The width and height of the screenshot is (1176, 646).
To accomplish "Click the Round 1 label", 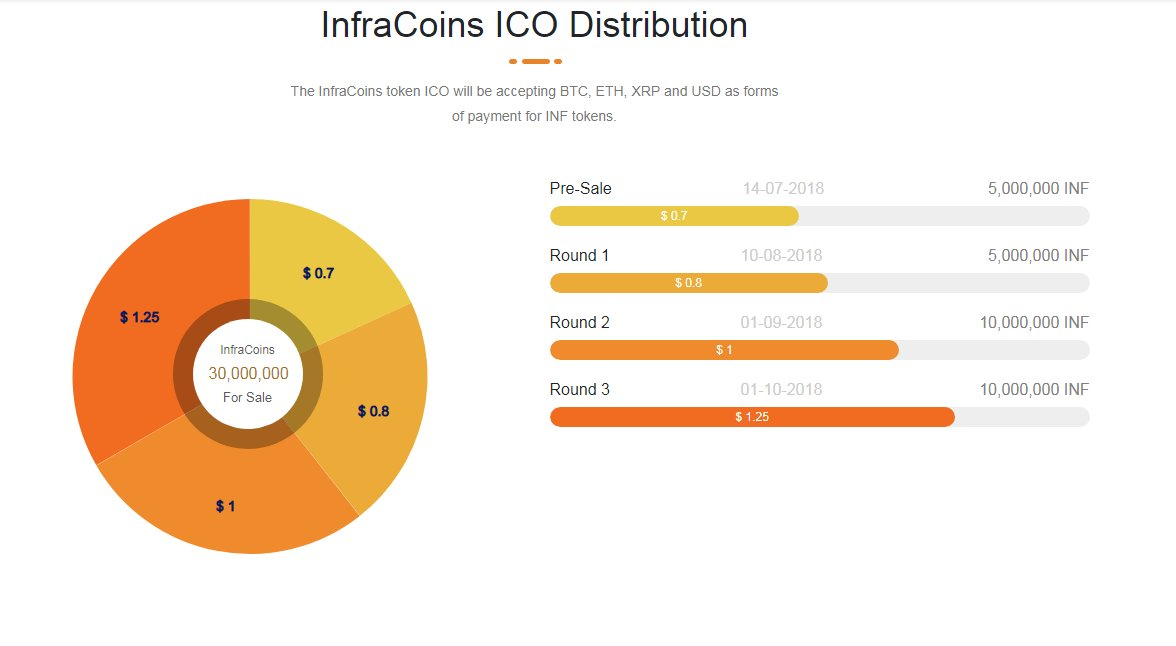I will (x=579, y=255).
